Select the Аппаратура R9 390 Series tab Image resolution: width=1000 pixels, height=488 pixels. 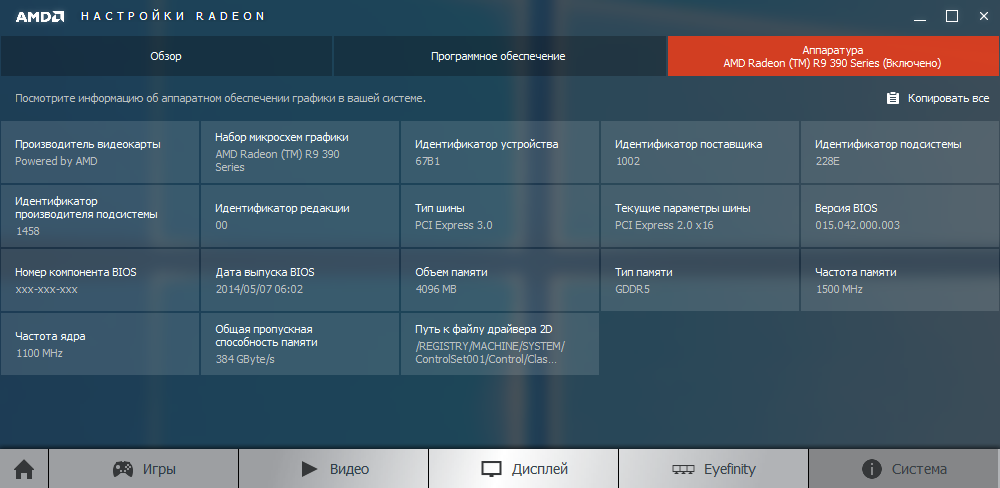tap(833, 56)
